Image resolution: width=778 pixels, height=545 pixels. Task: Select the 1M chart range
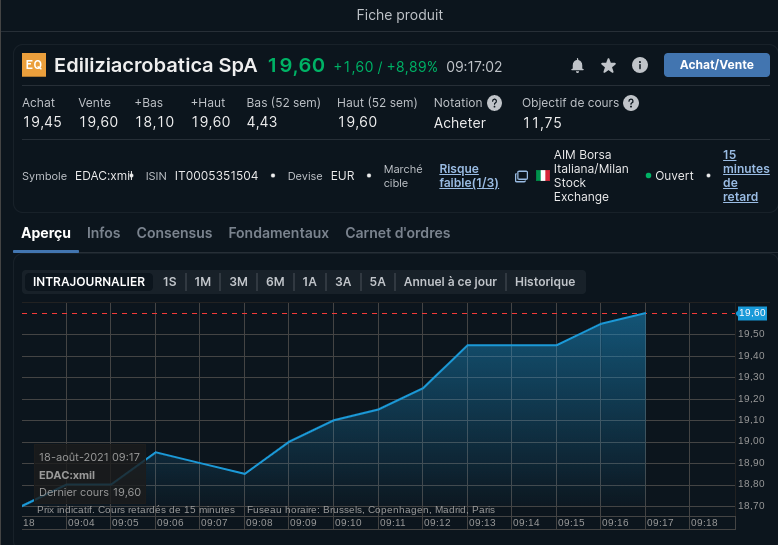click(x=202, y=282)
